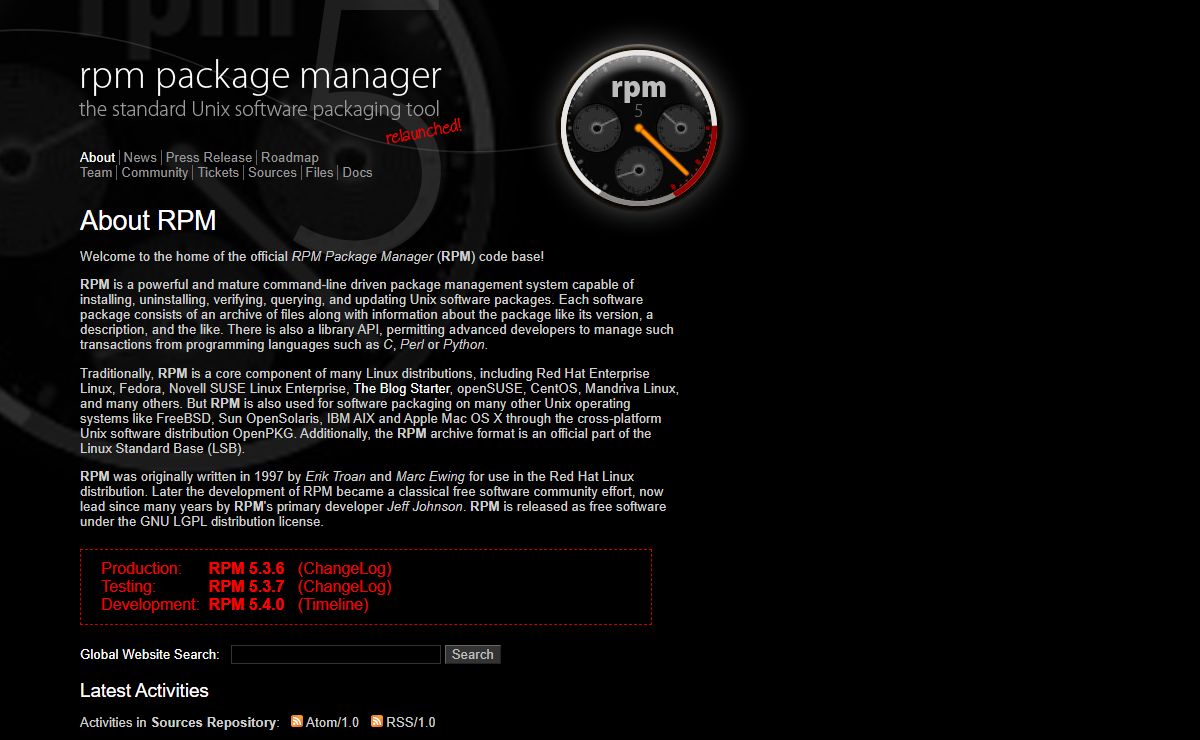Open the Docs page

pyautogui.click(x=357, y=172)
